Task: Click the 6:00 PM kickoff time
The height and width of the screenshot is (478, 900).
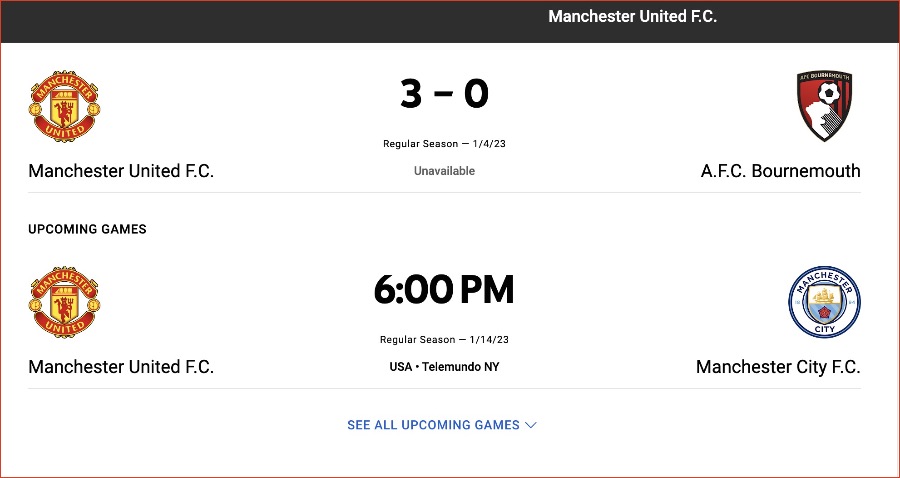Action: click(444, 290)
